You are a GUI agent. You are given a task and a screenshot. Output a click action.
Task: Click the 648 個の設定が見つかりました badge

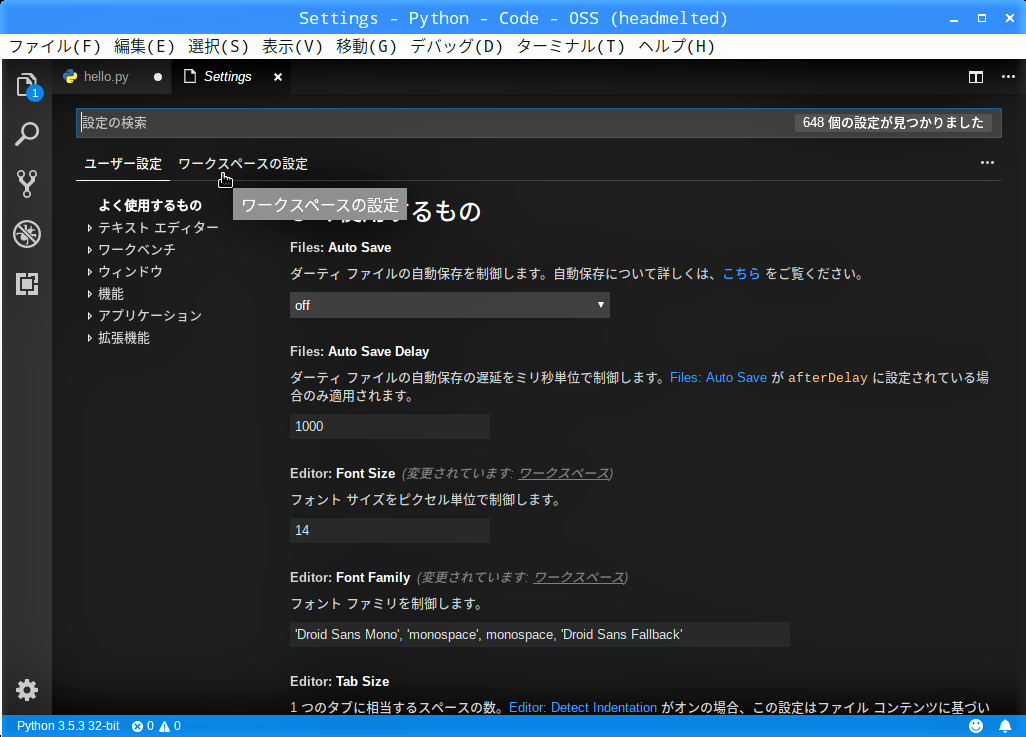893,123
